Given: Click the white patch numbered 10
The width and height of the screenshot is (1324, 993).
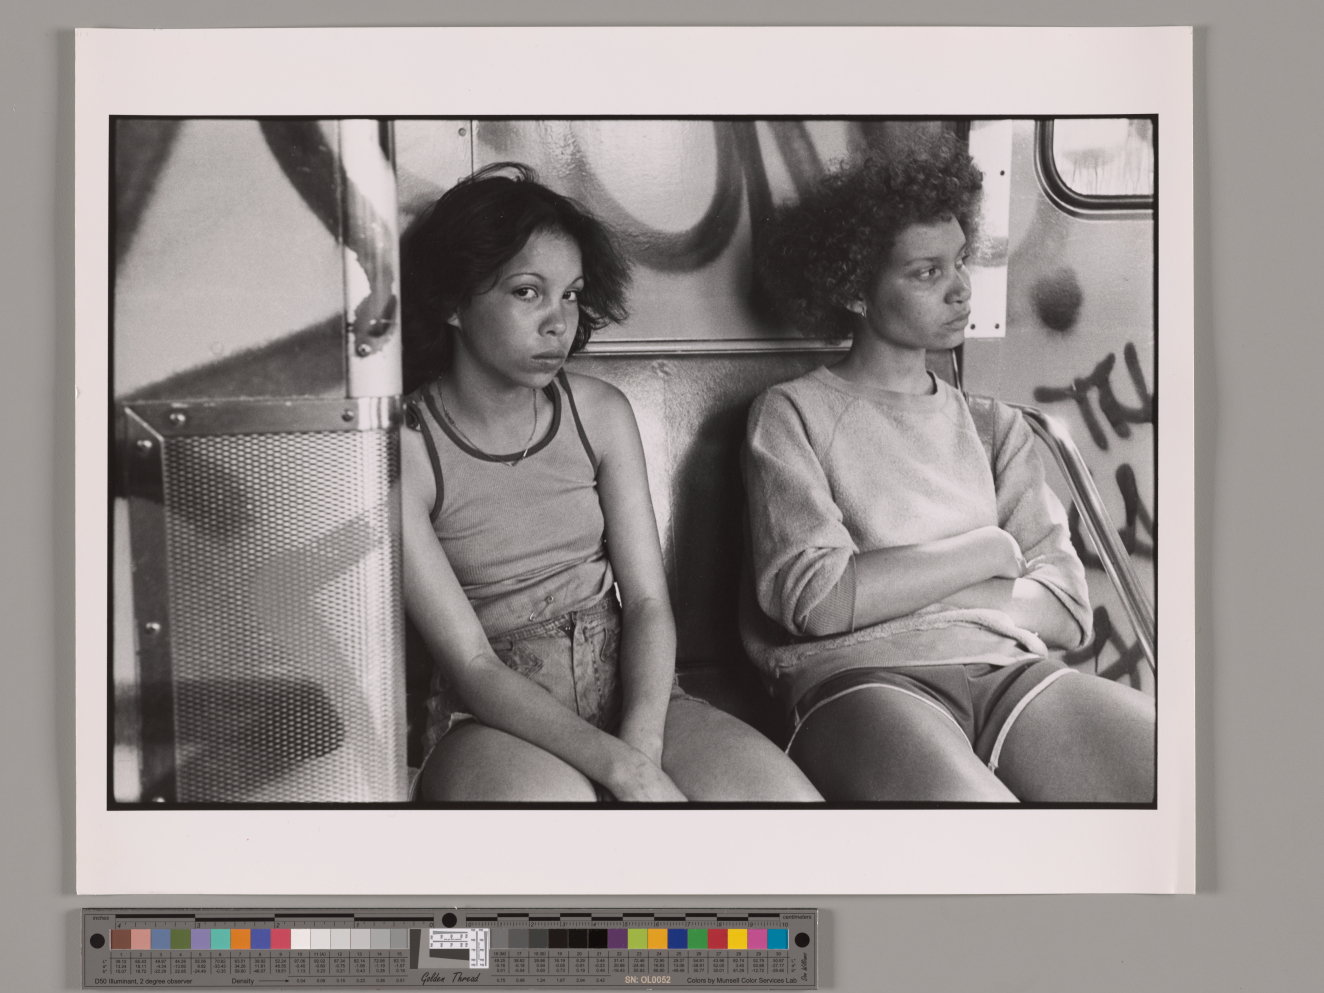Looking at the screenshot, I should (300, 939).
